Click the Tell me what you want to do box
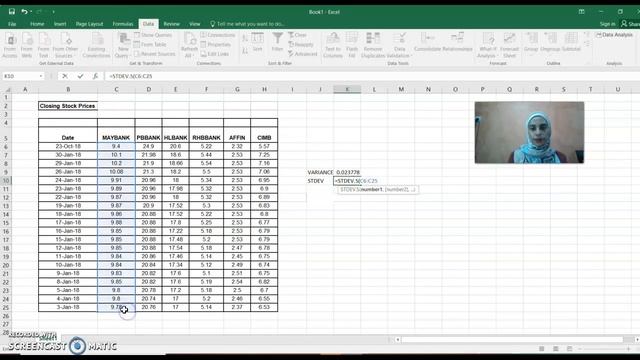This screenshot has height=360, width=640. click(247, 24)
